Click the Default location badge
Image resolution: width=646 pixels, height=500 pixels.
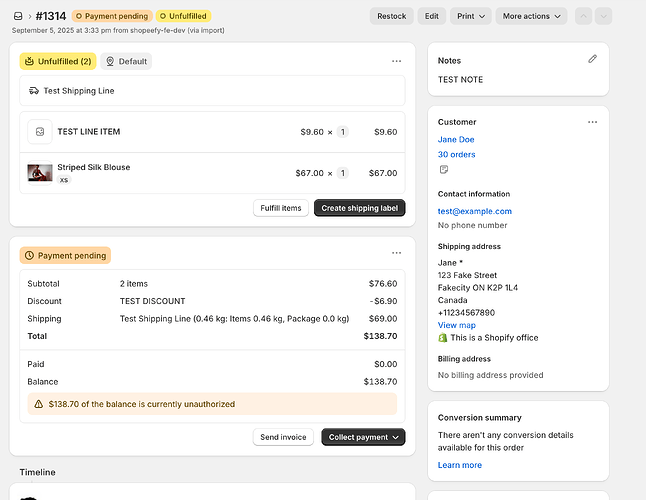click(x=126, y=61)
